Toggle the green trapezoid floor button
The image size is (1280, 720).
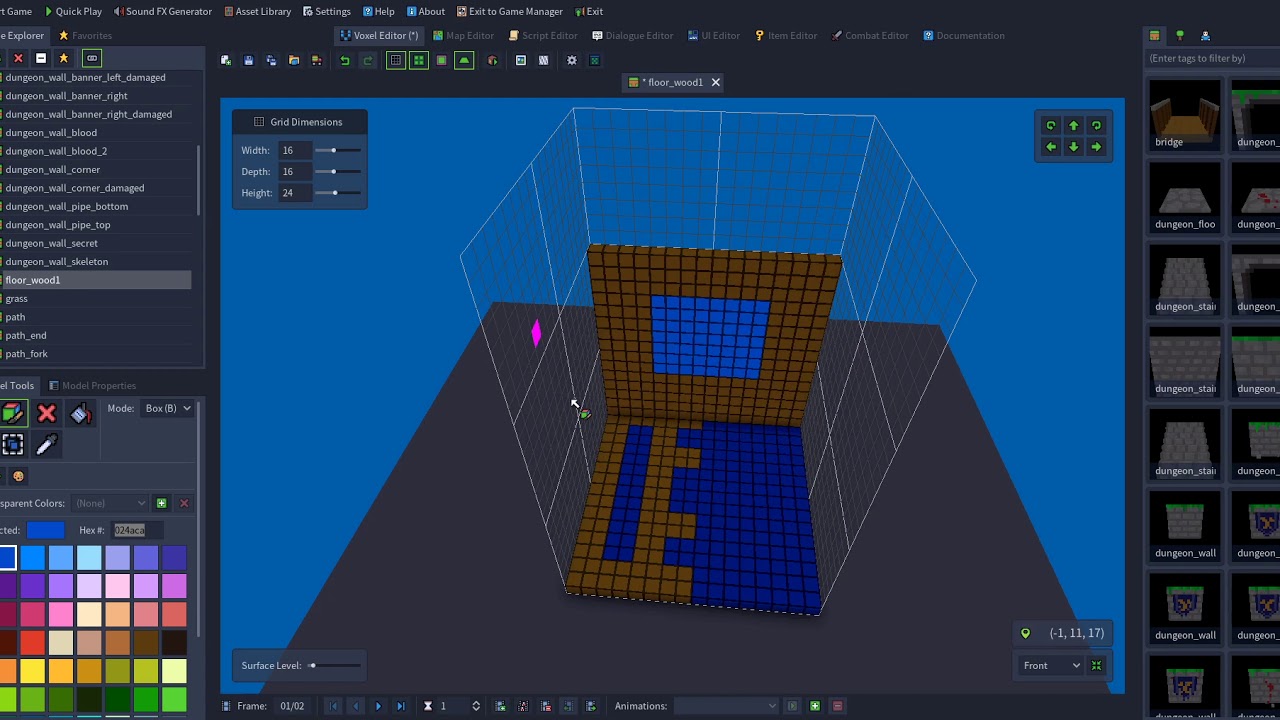(464, 60)
